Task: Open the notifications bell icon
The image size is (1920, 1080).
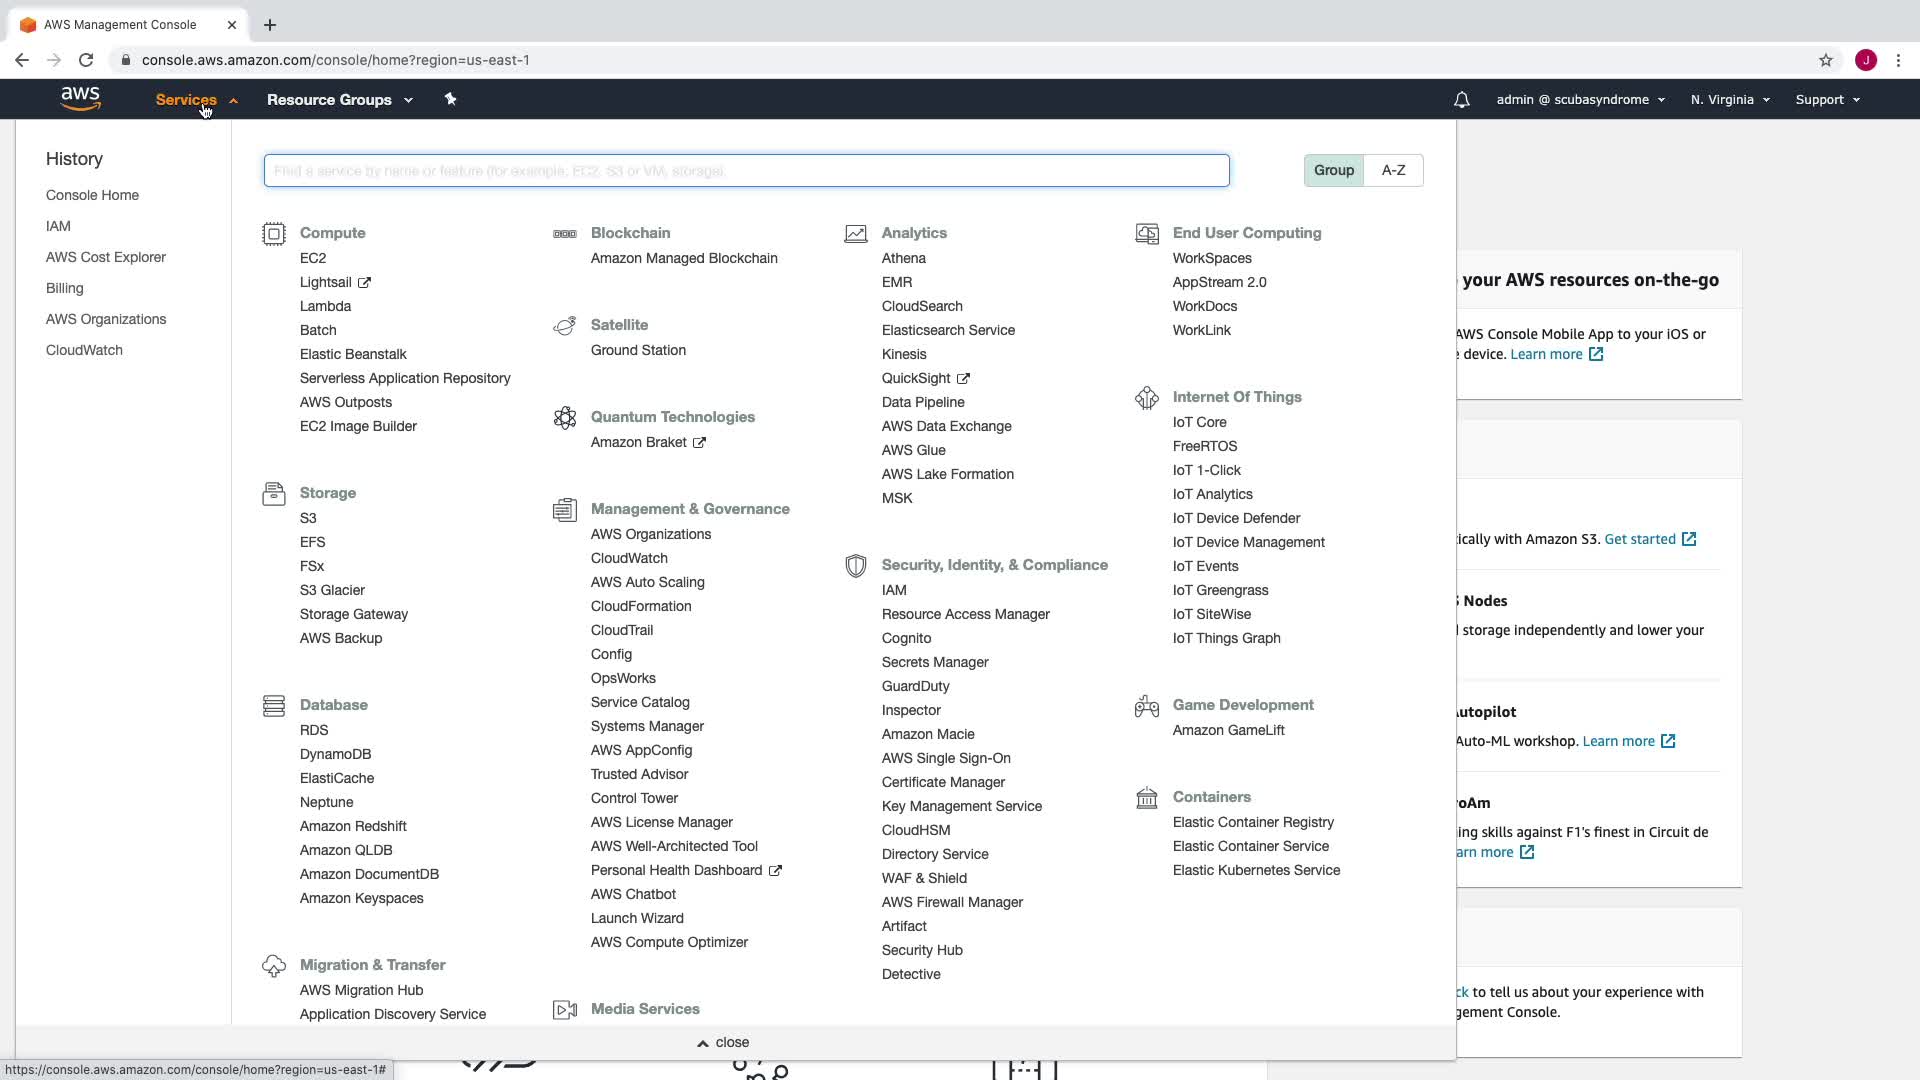Action: point(1461,100)
